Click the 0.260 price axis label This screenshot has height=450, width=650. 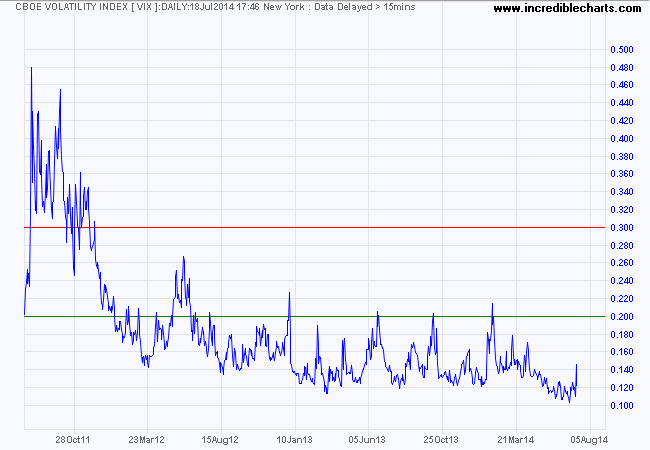[x=622, y=263]
